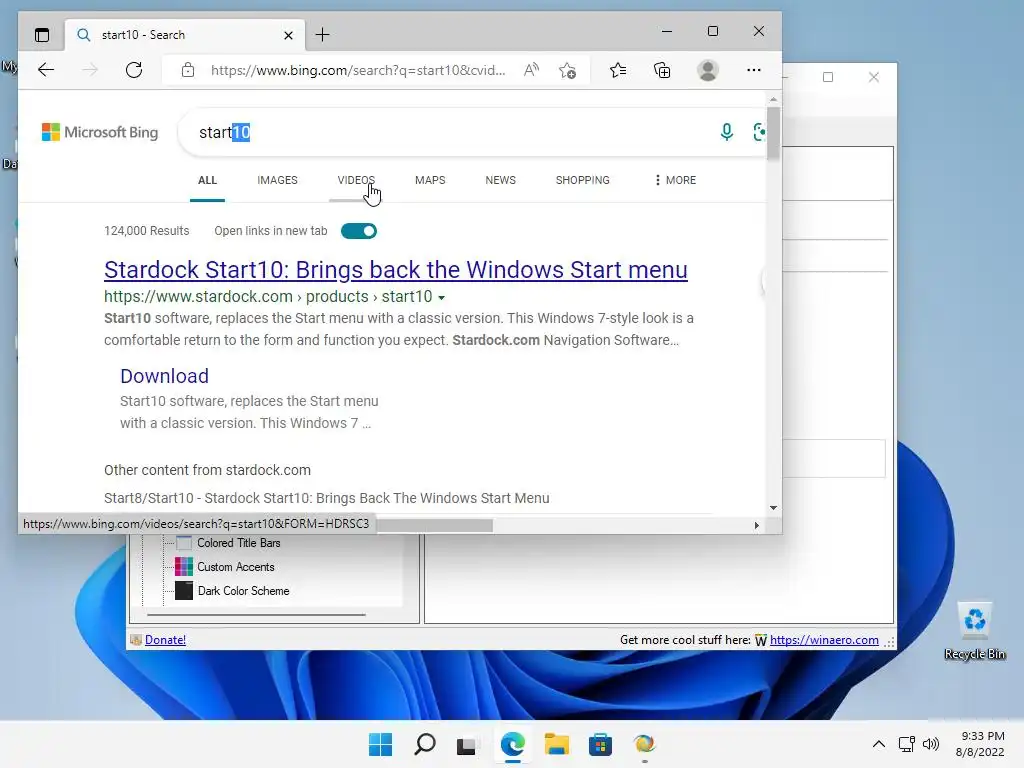Click the Edge back arrow button
1024x768 pixels.
[x=46, y=70]
